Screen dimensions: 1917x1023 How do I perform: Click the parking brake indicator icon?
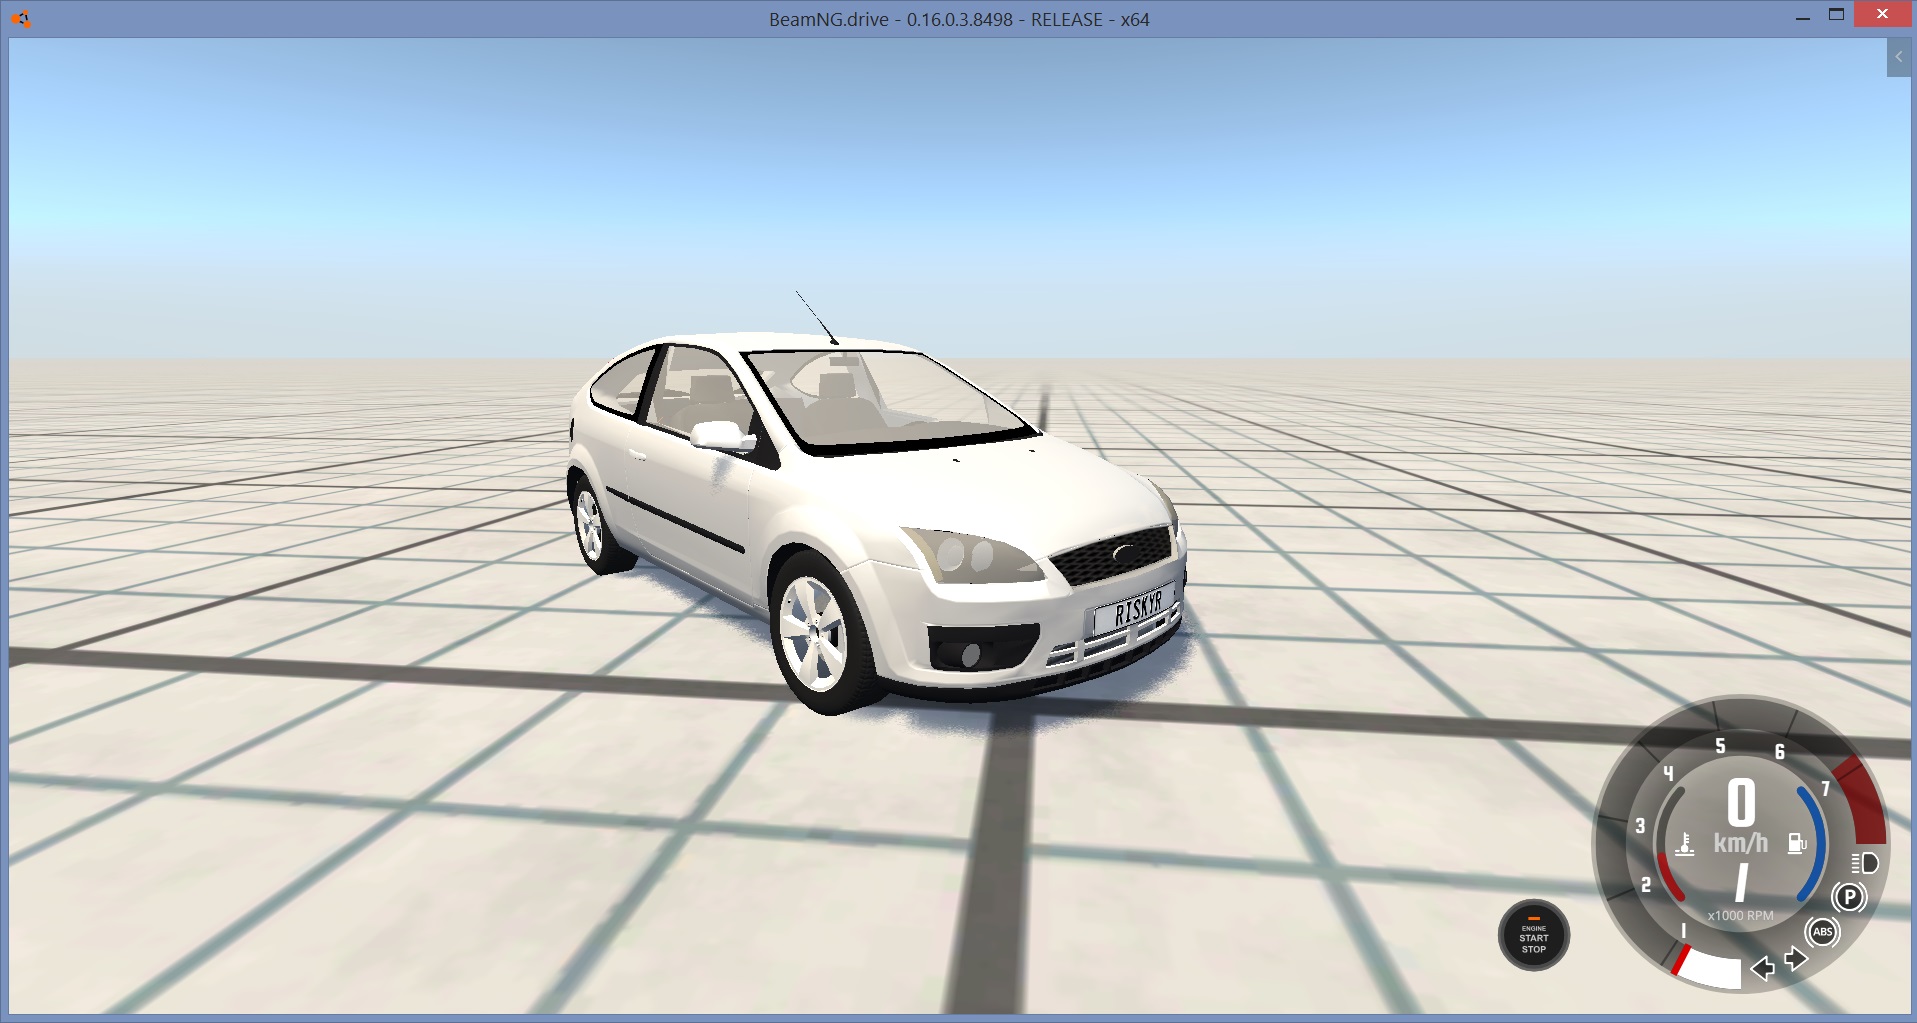(1849, 897)
